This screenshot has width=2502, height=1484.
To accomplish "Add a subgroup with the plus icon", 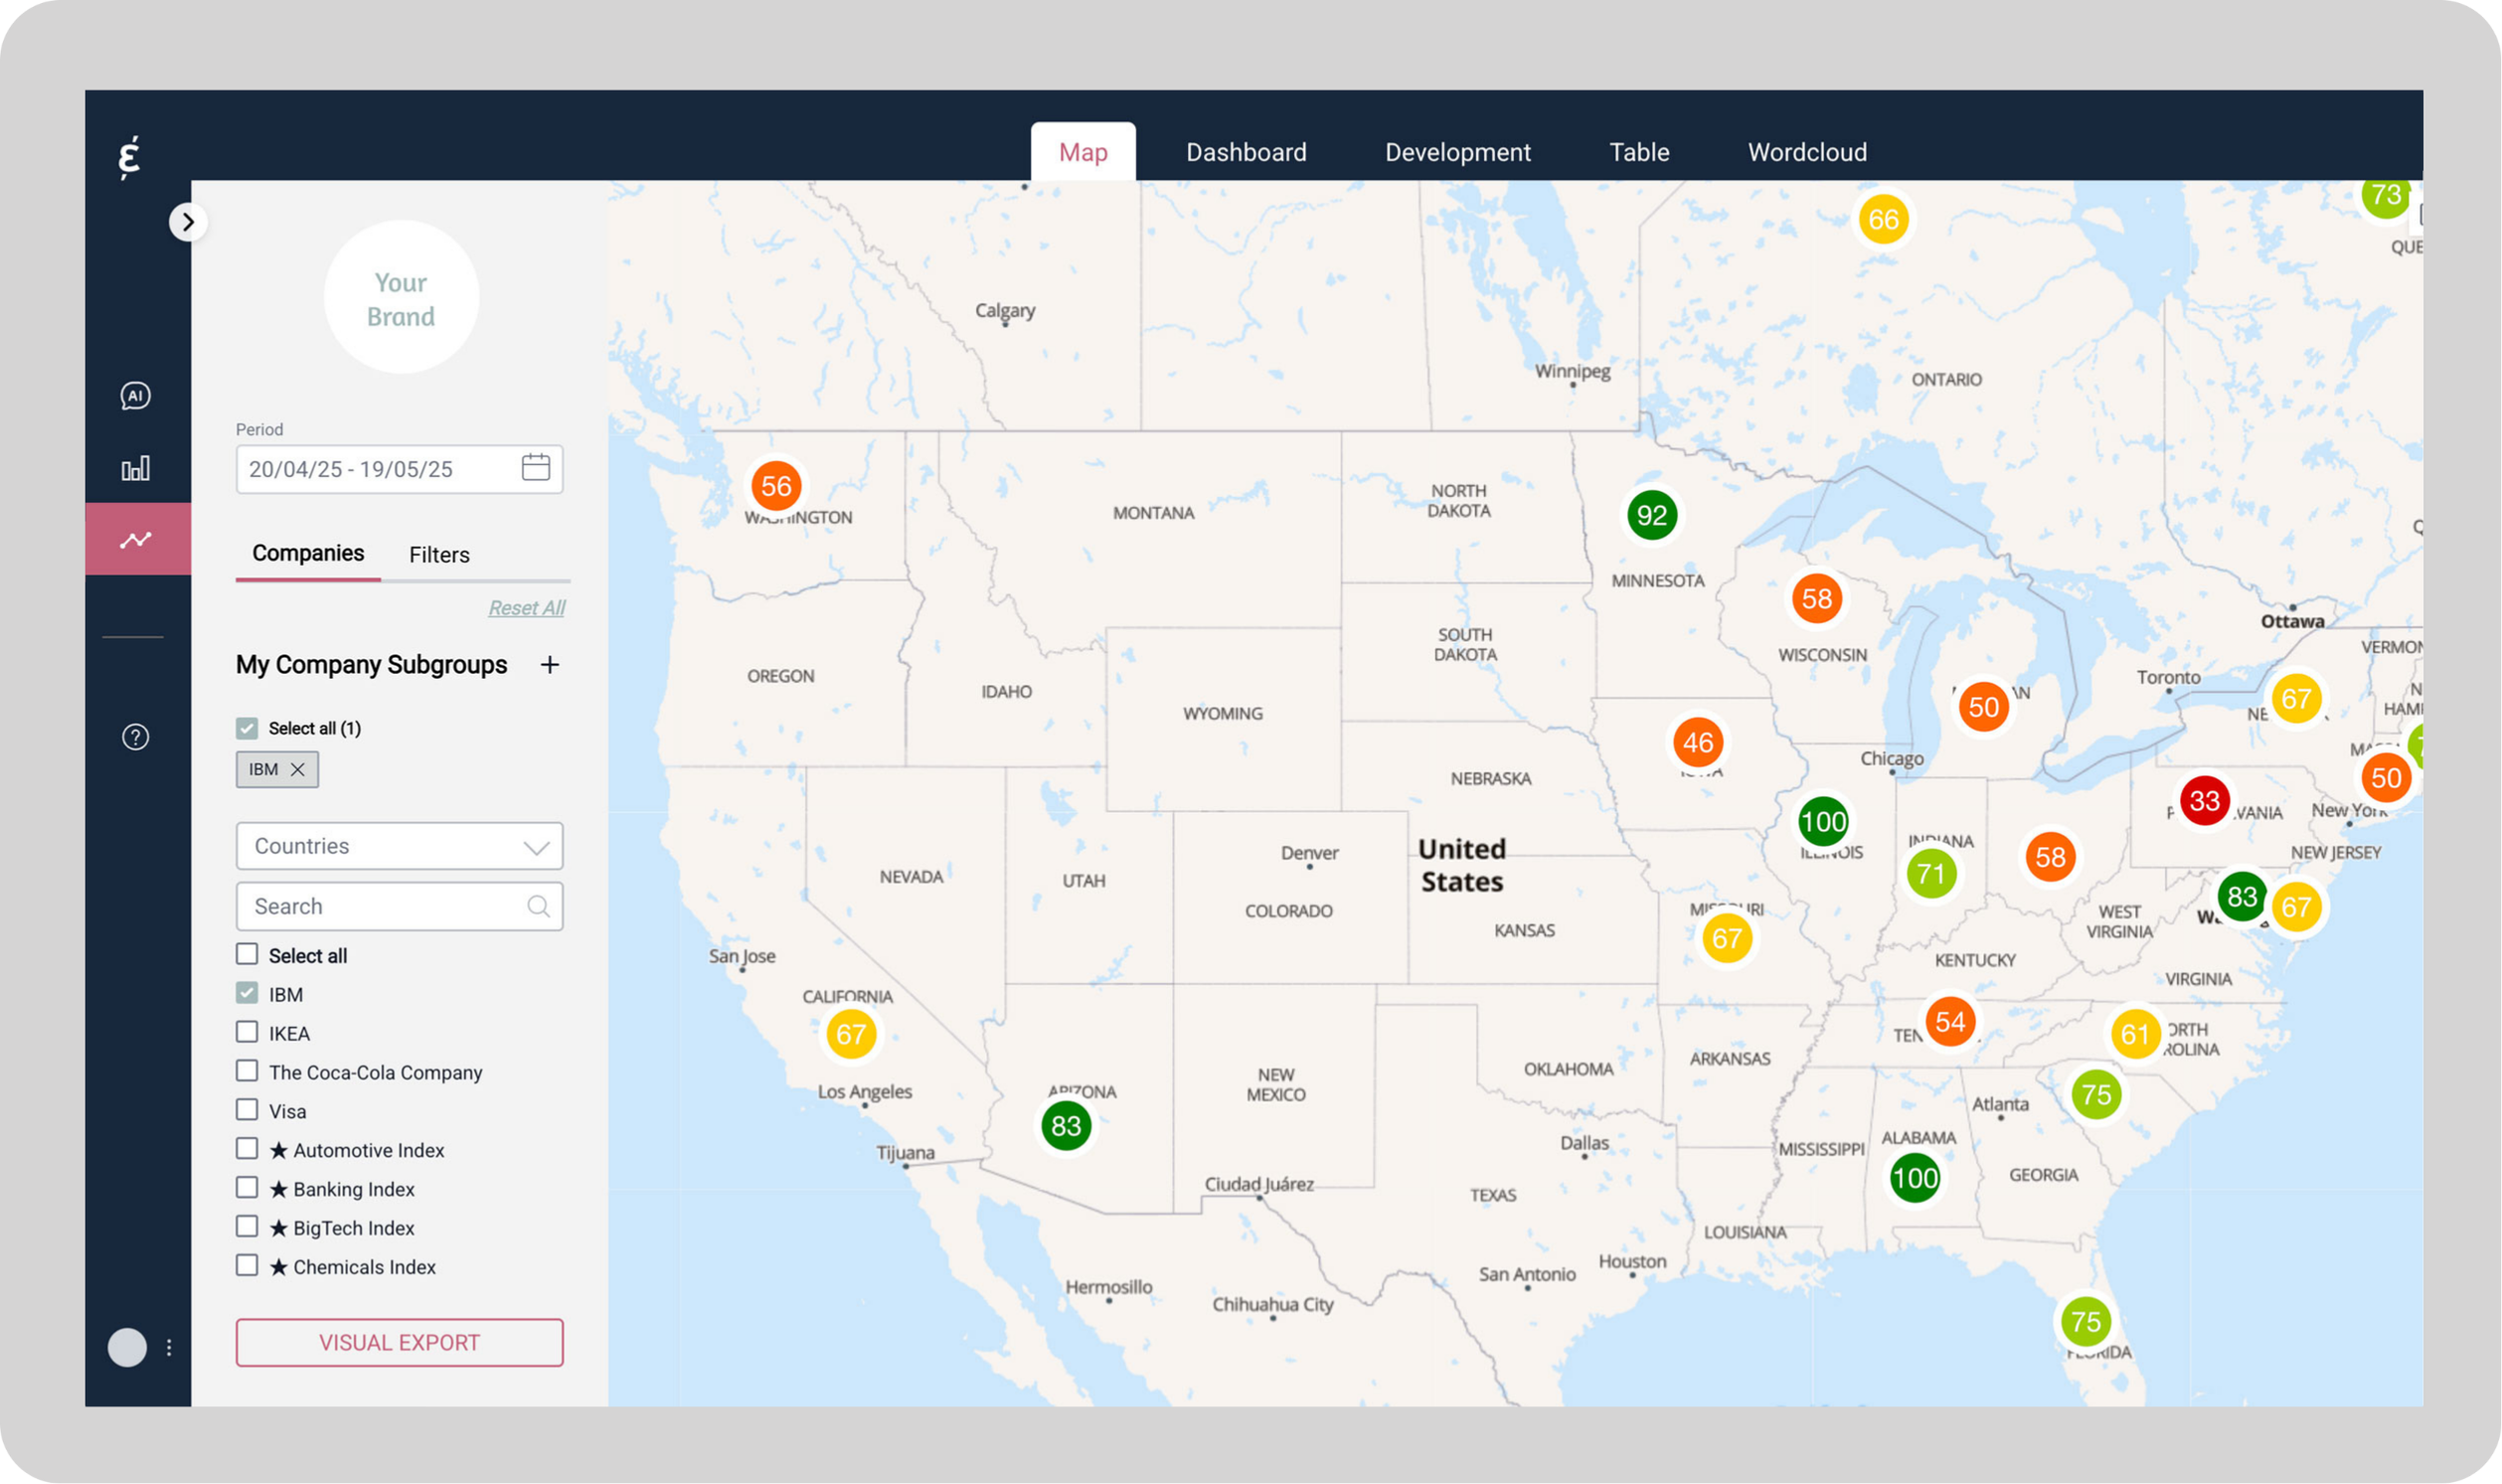I will point(550,665).
